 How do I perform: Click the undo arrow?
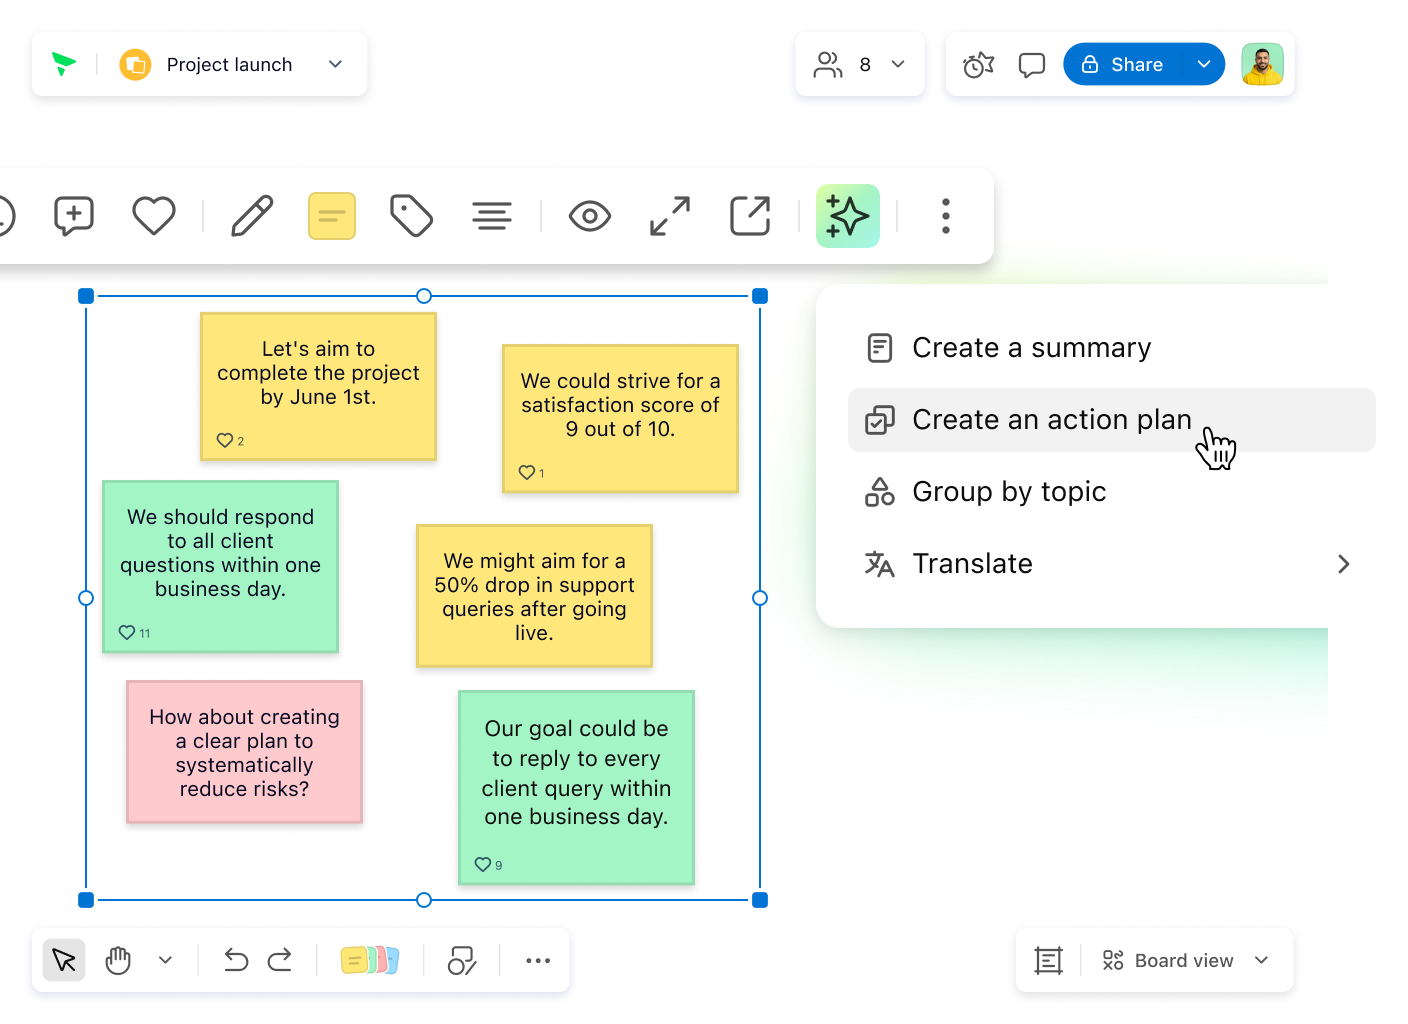click(236, 960)
